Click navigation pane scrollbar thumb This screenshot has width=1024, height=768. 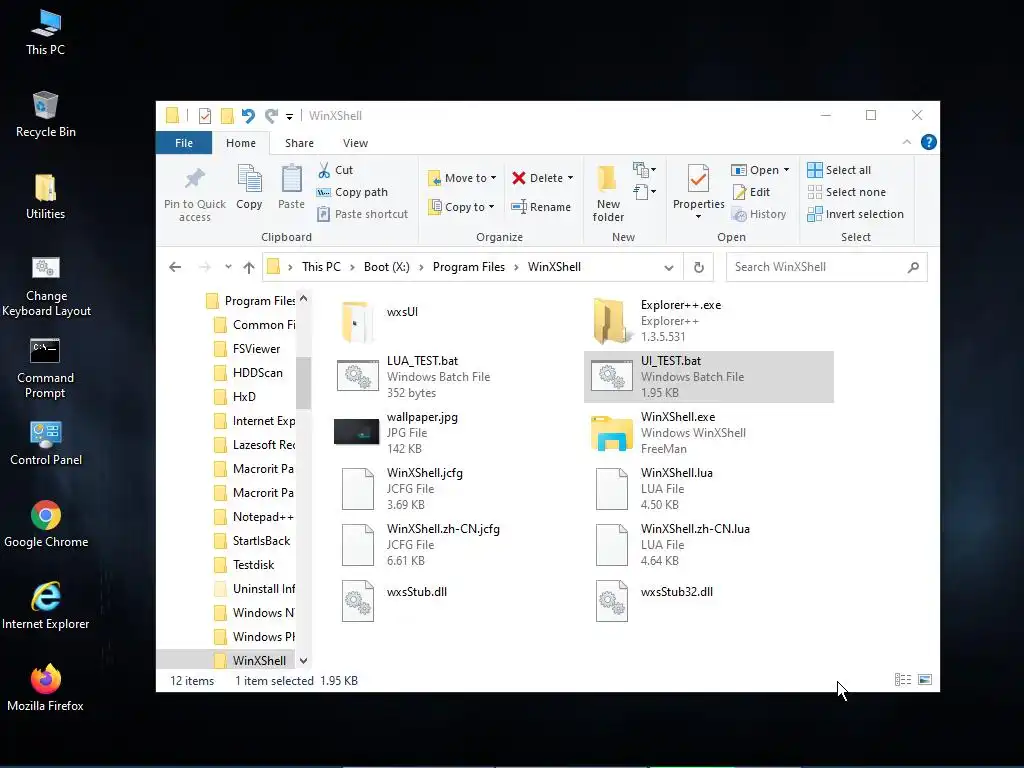[303, 382]
